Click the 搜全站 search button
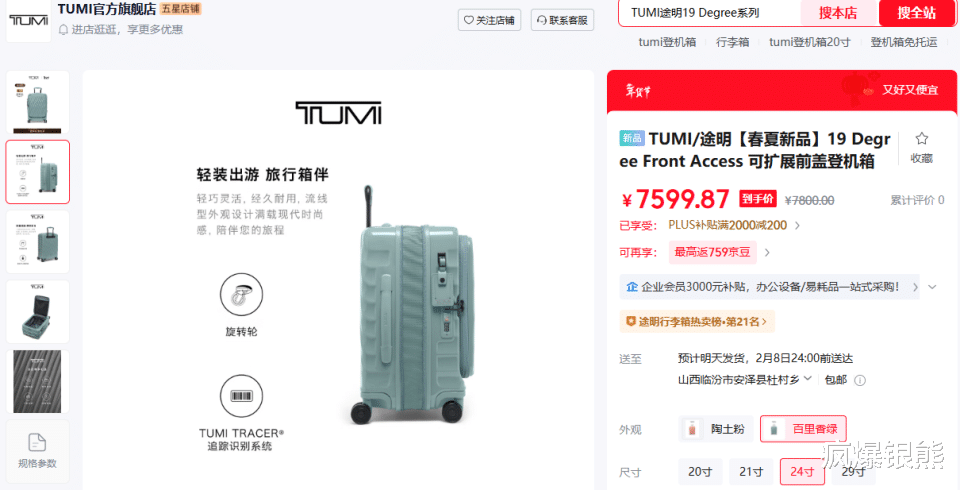This screenshot has height=490, width=960. 917,13
